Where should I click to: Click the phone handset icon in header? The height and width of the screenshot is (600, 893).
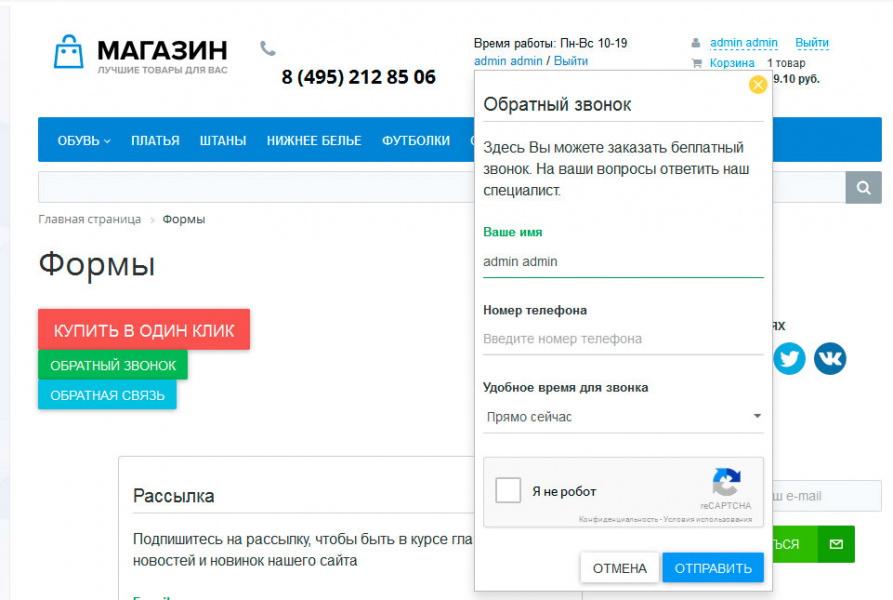click(267, 48)
